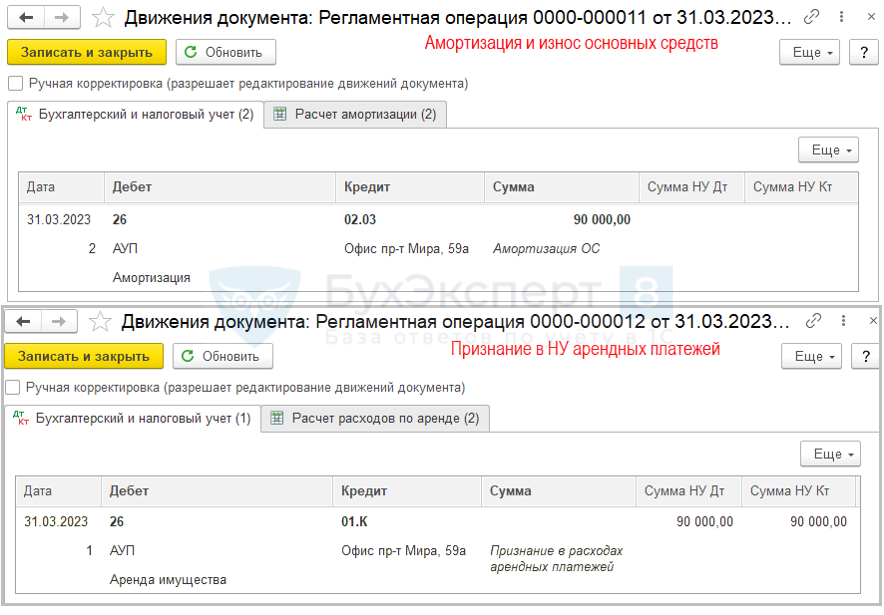The width and height of the screenshot is (884, 615).
Task: Enable Ручная корректировка in document 0000-000011
Action: (x=15, y=84)
